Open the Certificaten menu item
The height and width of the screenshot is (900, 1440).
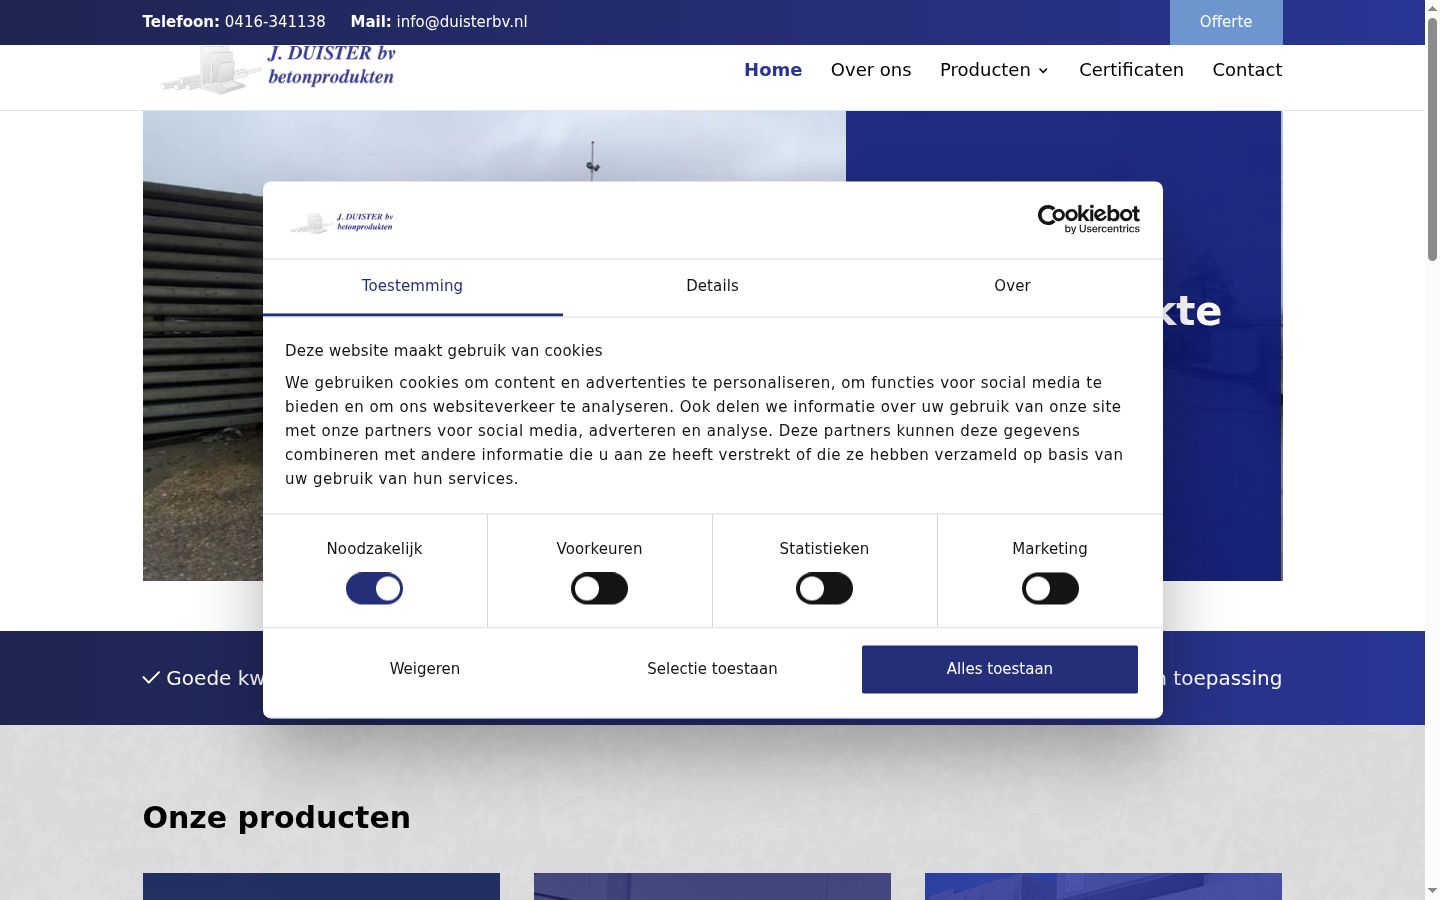(1131, 70)
